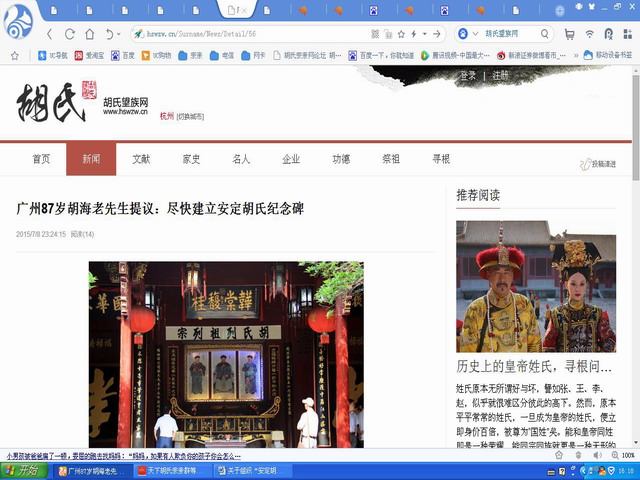Click the search magnifier icon
This screenshot has height=480, width=640.
[x=544, y=34]
